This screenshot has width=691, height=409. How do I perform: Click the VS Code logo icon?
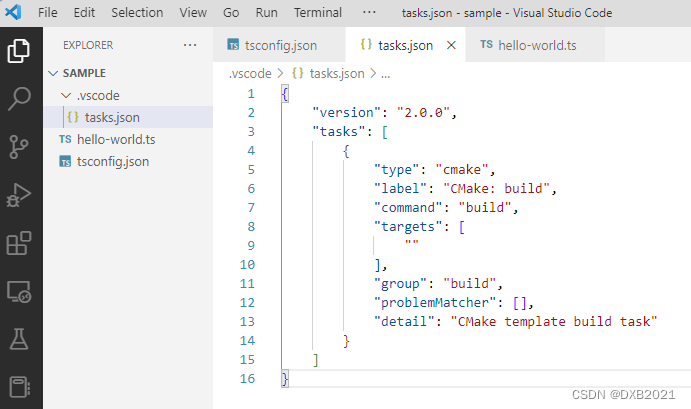13,12
